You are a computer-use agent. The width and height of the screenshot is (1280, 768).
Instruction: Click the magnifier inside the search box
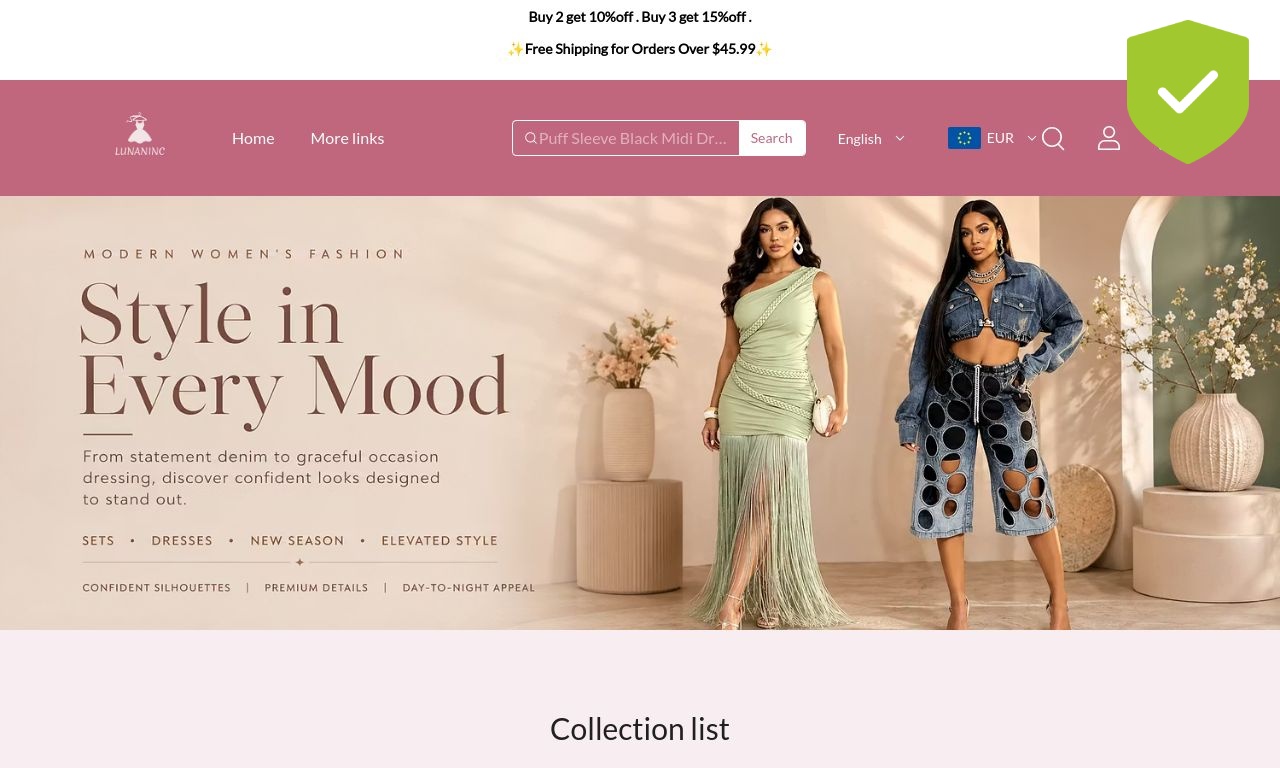pyautogui.click(x=531, y=138)
